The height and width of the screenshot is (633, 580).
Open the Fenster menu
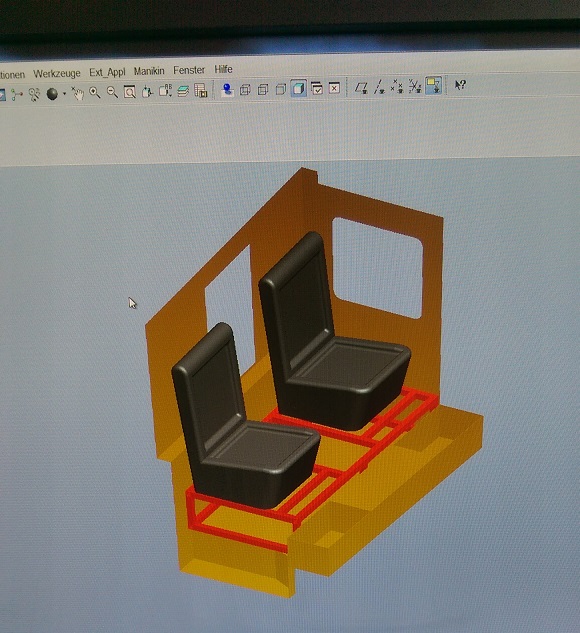click(189, 70)
